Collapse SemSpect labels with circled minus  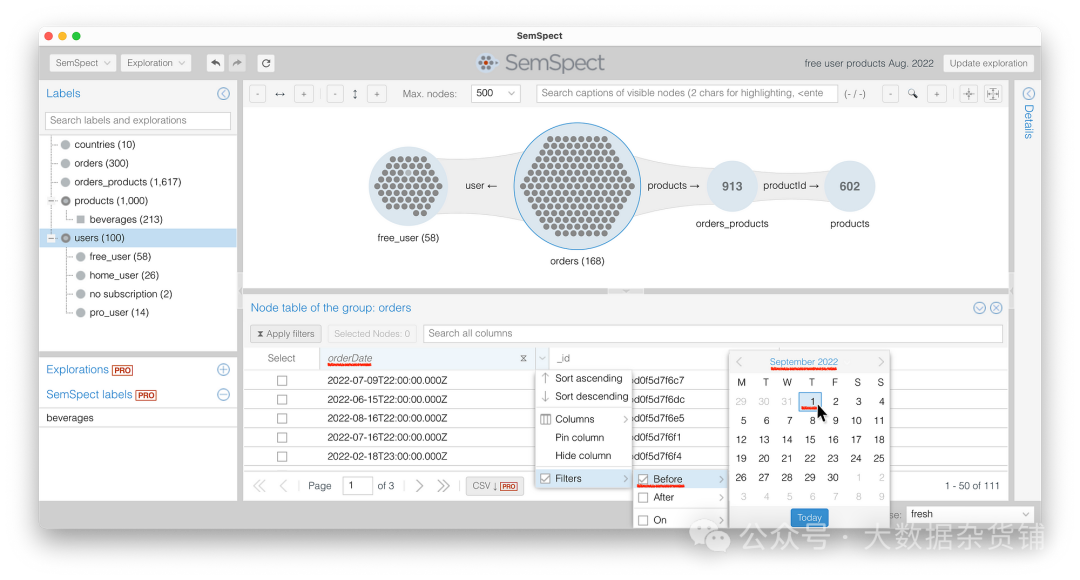(223, 395)
